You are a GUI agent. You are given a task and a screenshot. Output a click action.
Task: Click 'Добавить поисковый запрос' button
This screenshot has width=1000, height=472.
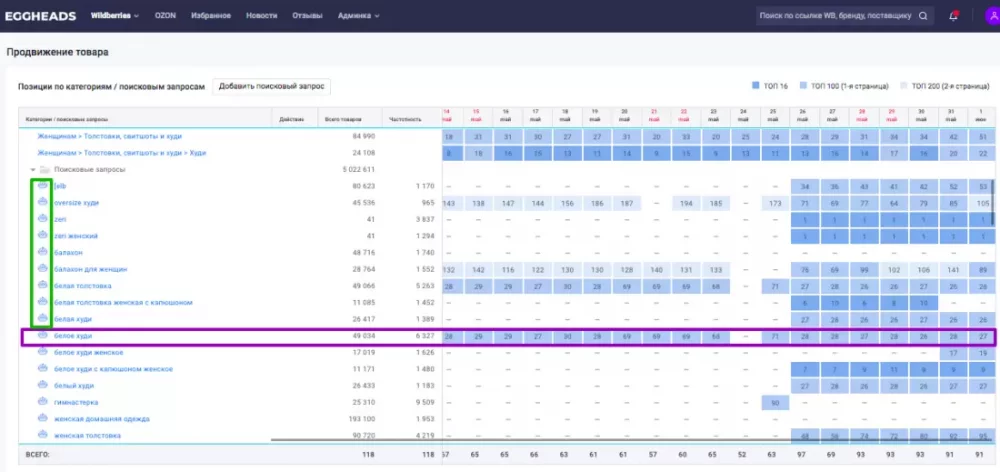tap(272, 87)
